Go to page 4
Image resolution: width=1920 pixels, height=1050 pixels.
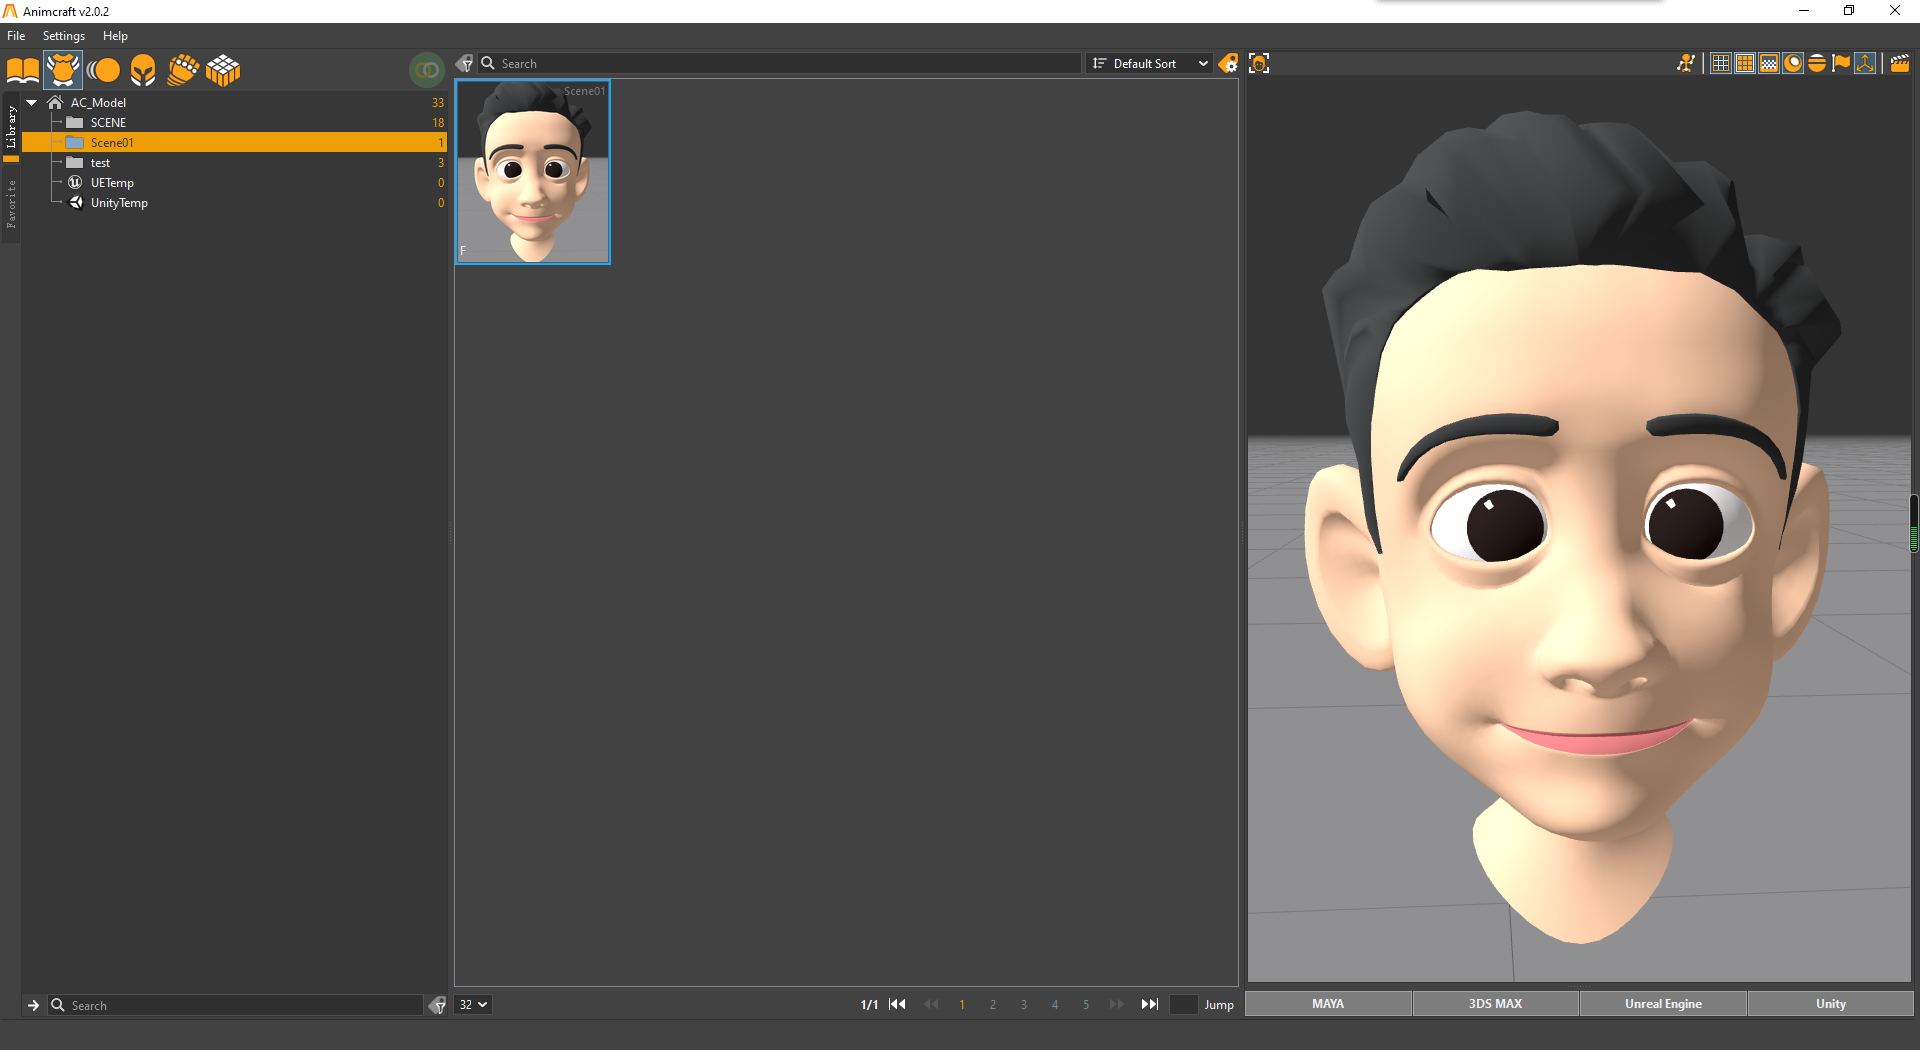[1055, 1004]
